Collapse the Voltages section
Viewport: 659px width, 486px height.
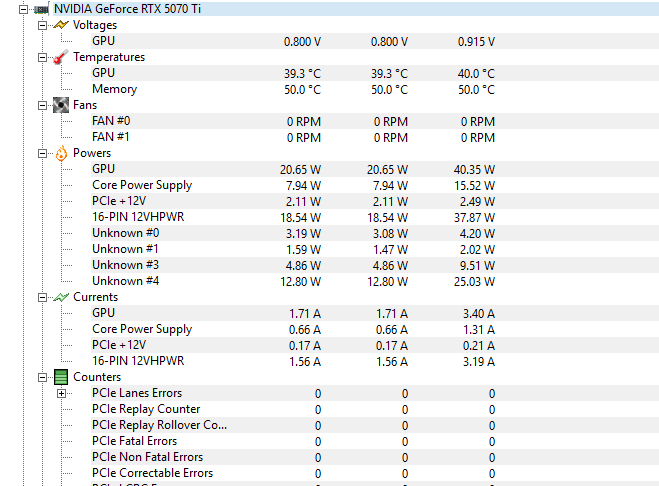click(x=42, y=25)
